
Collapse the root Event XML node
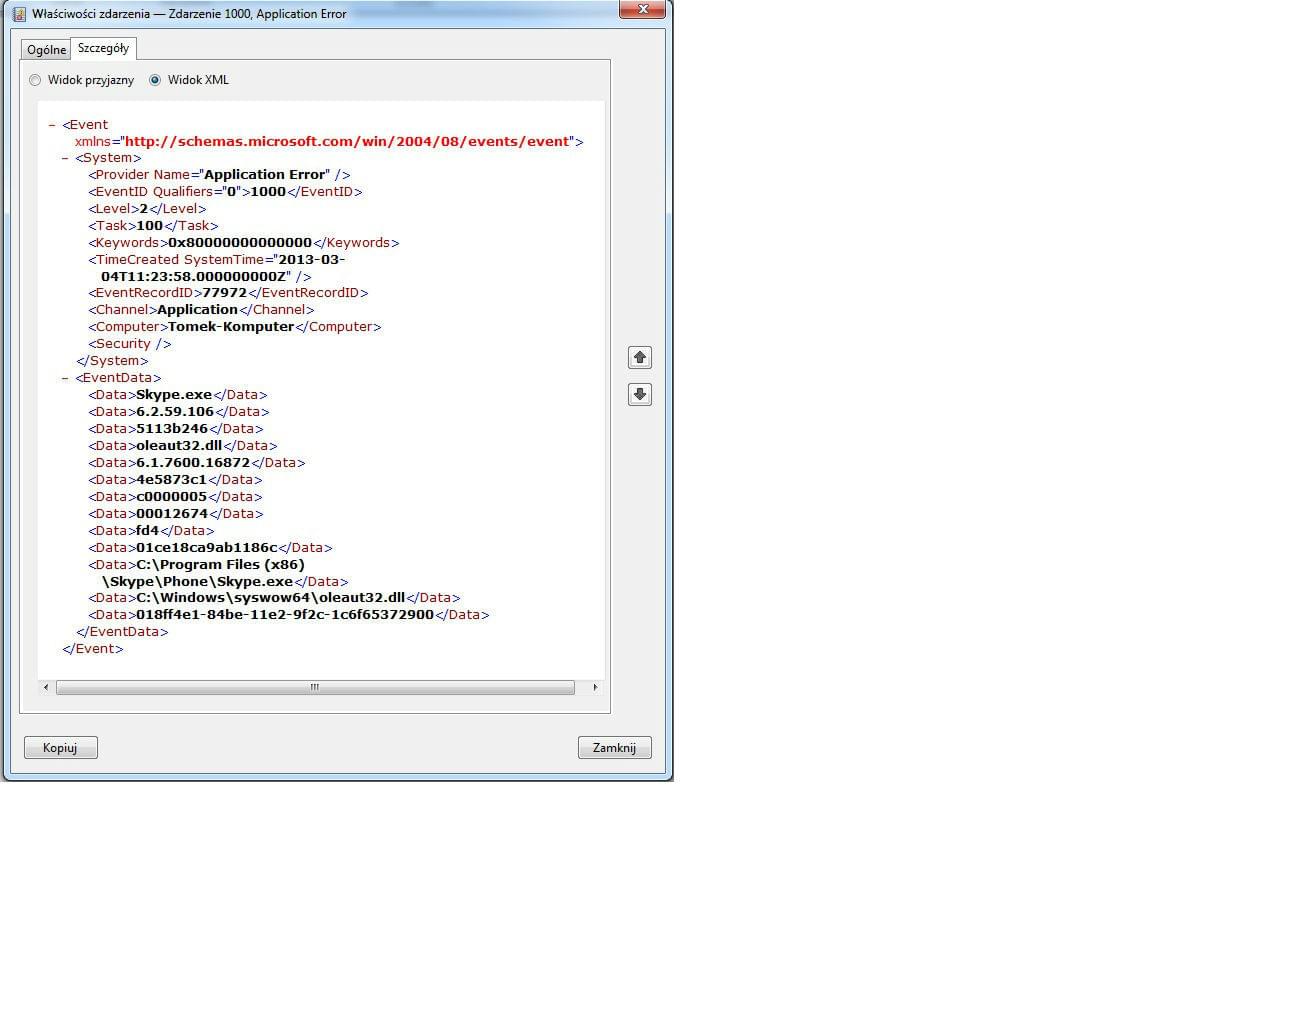[x=52, y=125]
